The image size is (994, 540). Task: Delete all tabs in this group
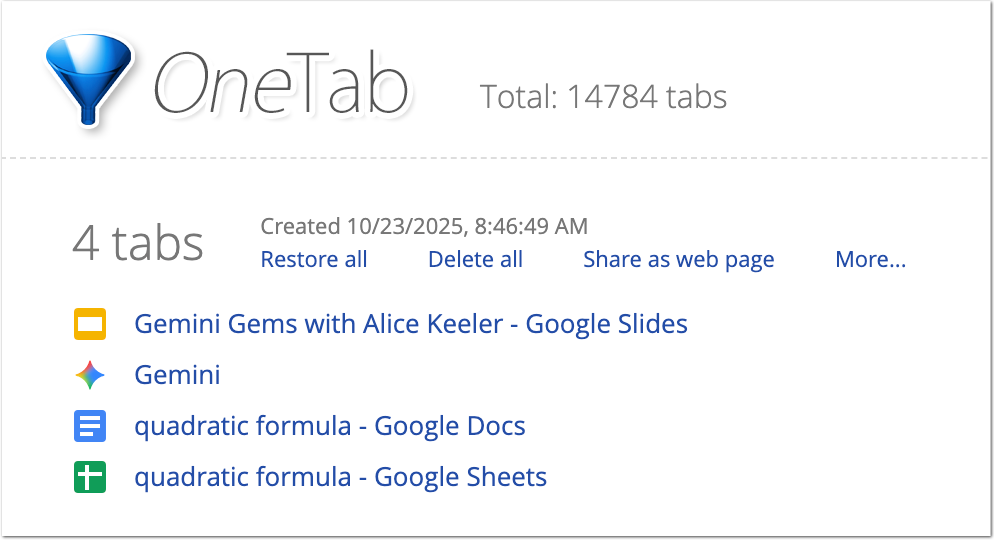(475, 260)
